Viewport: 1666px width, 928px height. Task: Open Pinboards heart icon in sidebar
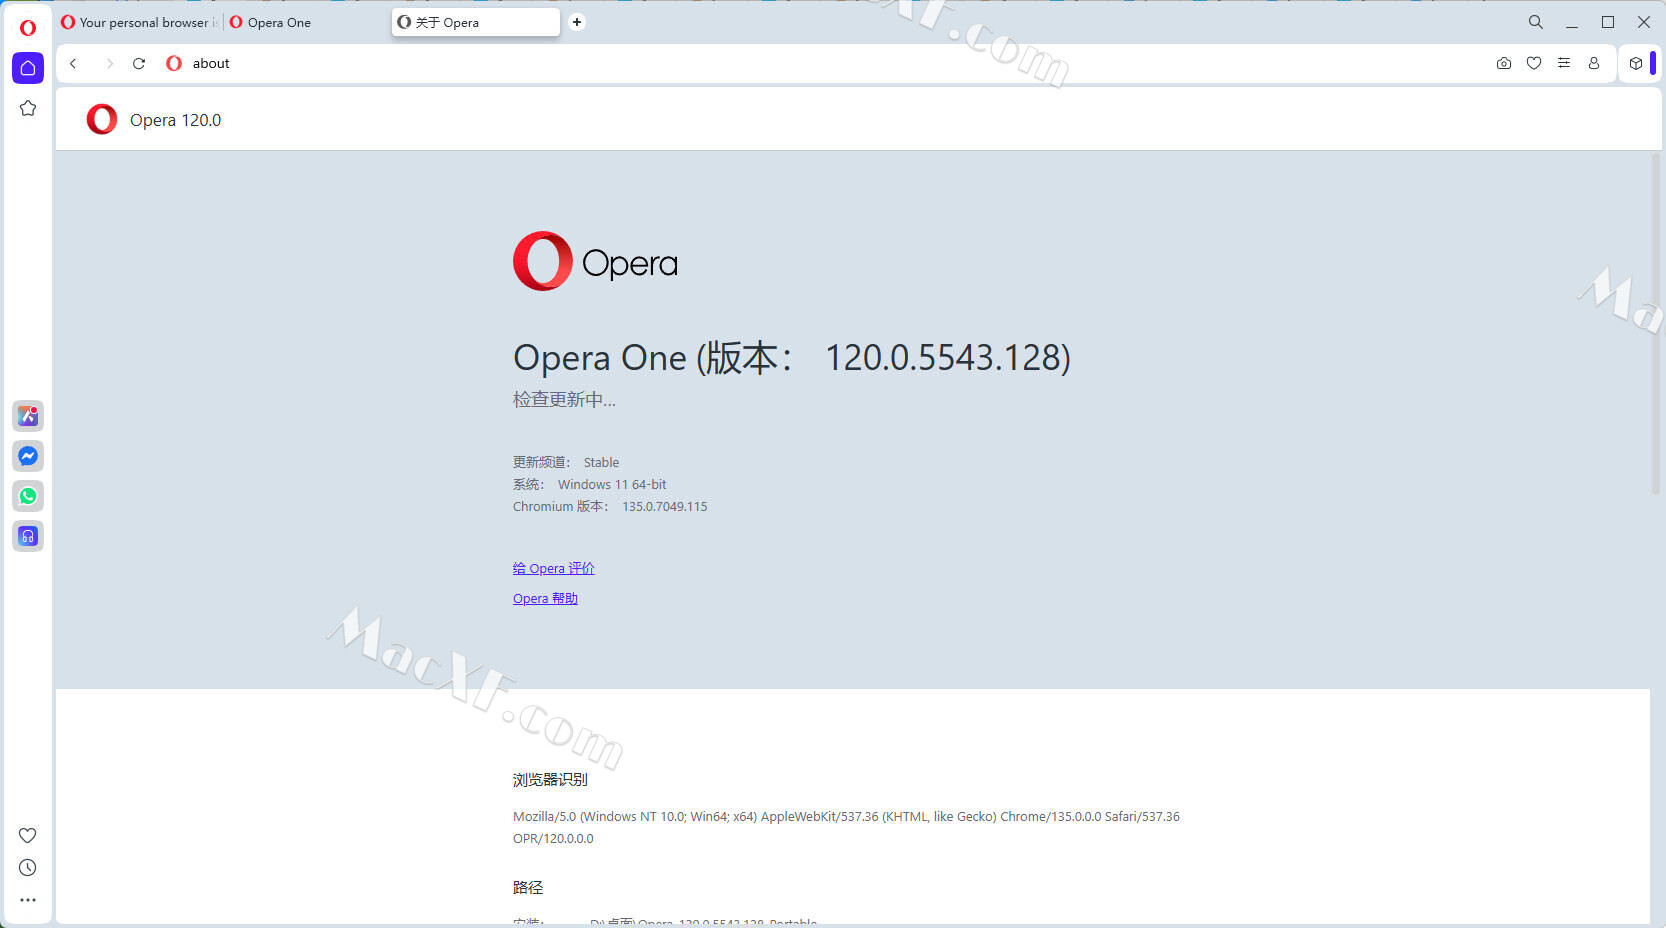[x=28, y=835]
